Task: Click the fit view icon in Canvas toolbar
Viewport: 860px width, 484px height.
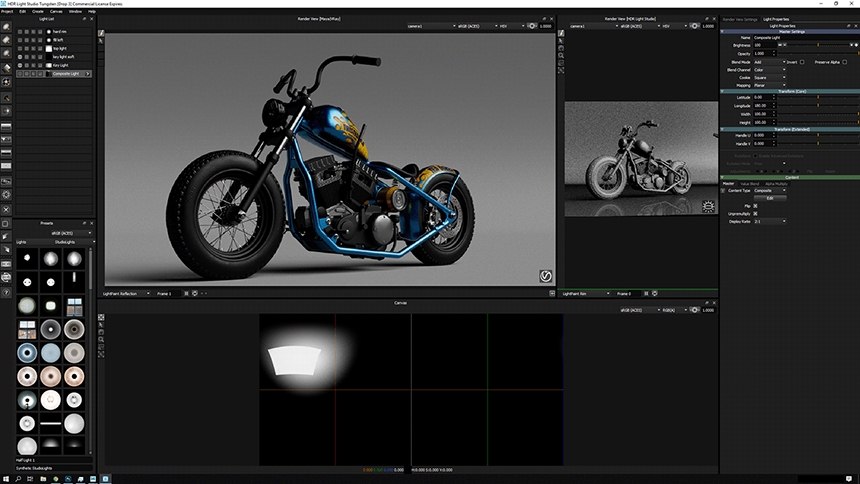Action: (101, 354)
